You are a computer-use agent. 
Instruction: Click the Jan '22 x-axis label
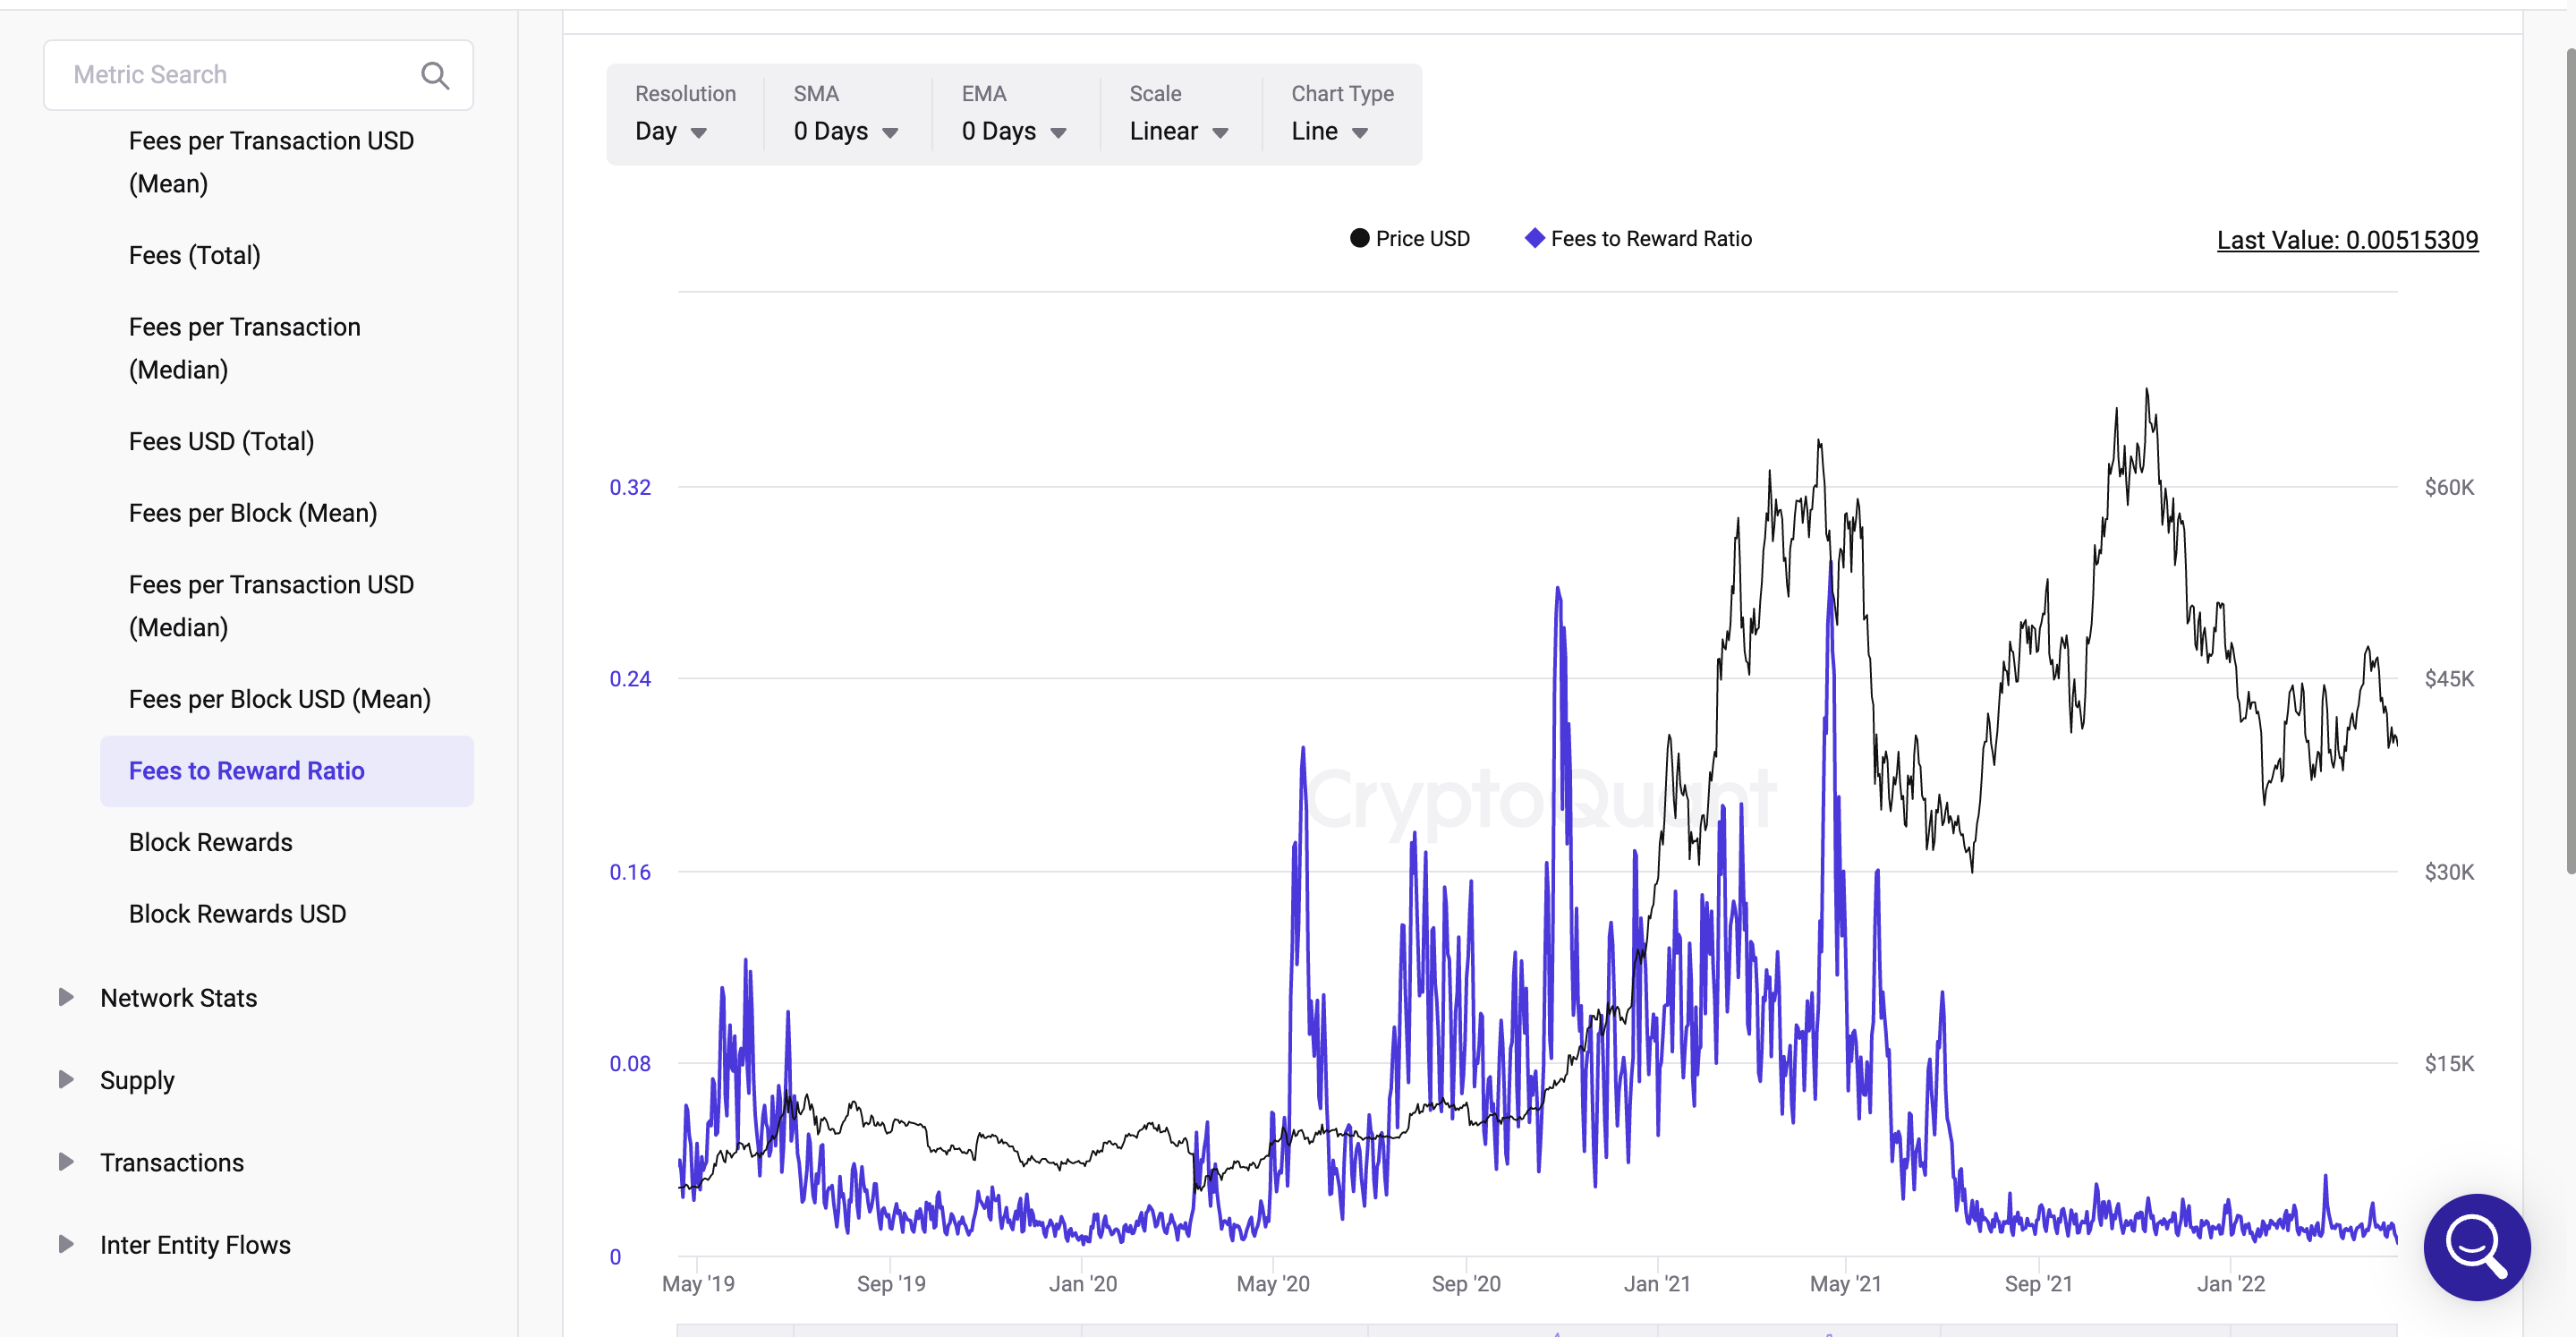point(2230,1283)
